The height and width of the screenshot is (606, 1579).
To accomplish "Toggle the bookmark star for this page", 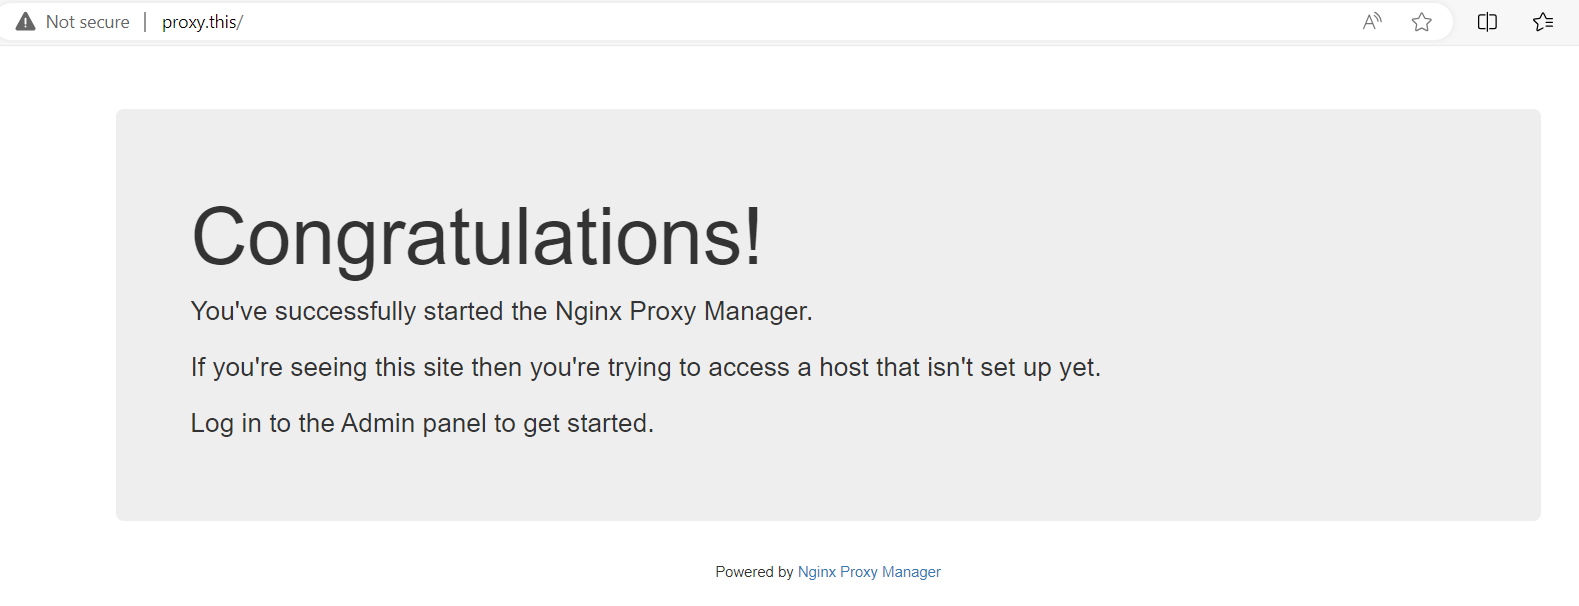I will (x=1421, y=21).
